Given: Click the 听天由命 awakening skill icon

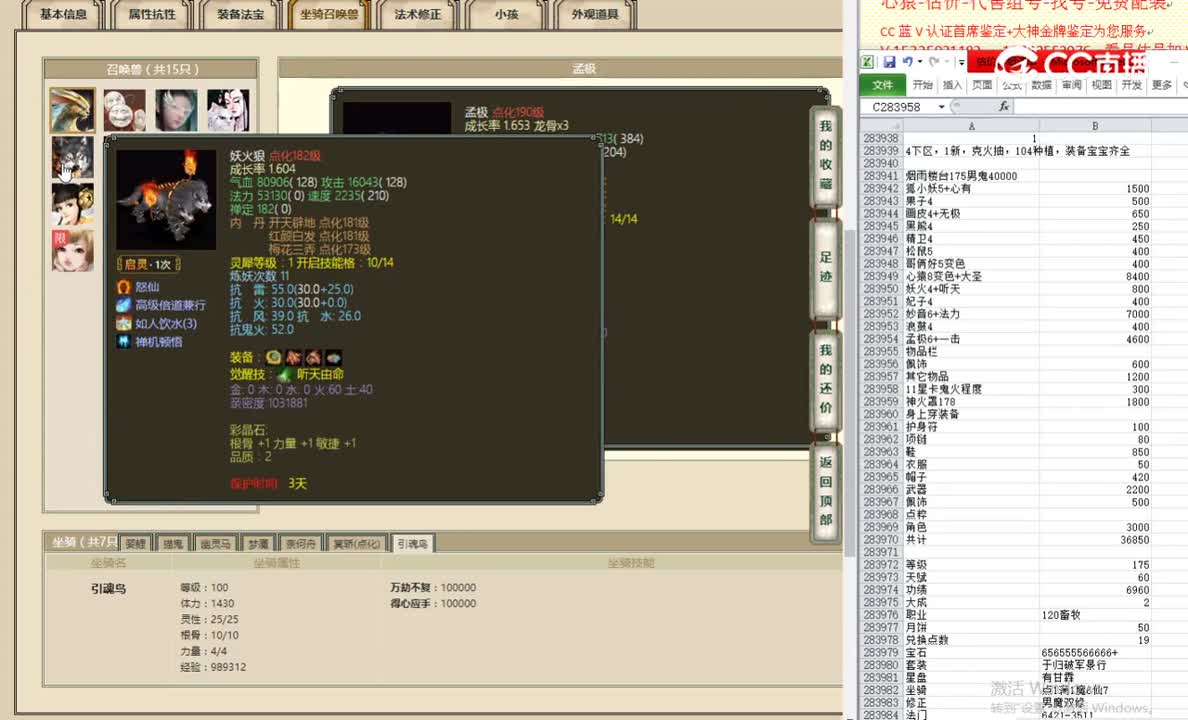Looking at the screenshot, I should point(285,374).
